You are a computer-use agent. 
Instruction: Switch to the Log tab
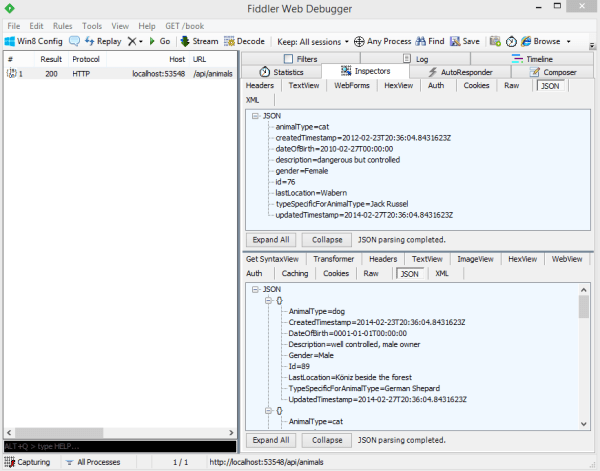(x=416, y=59)
